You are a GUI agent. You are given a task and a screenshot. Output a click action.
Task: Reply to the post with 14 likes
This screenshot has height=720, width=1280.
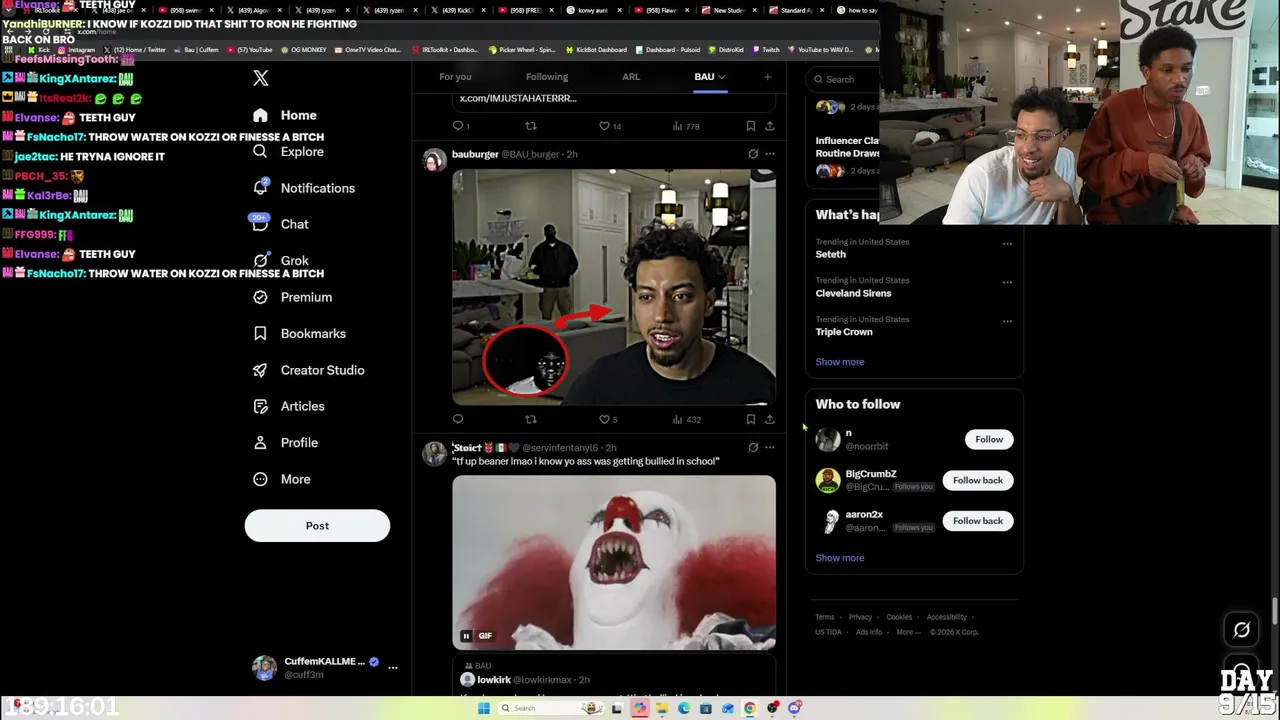(460, 126)
